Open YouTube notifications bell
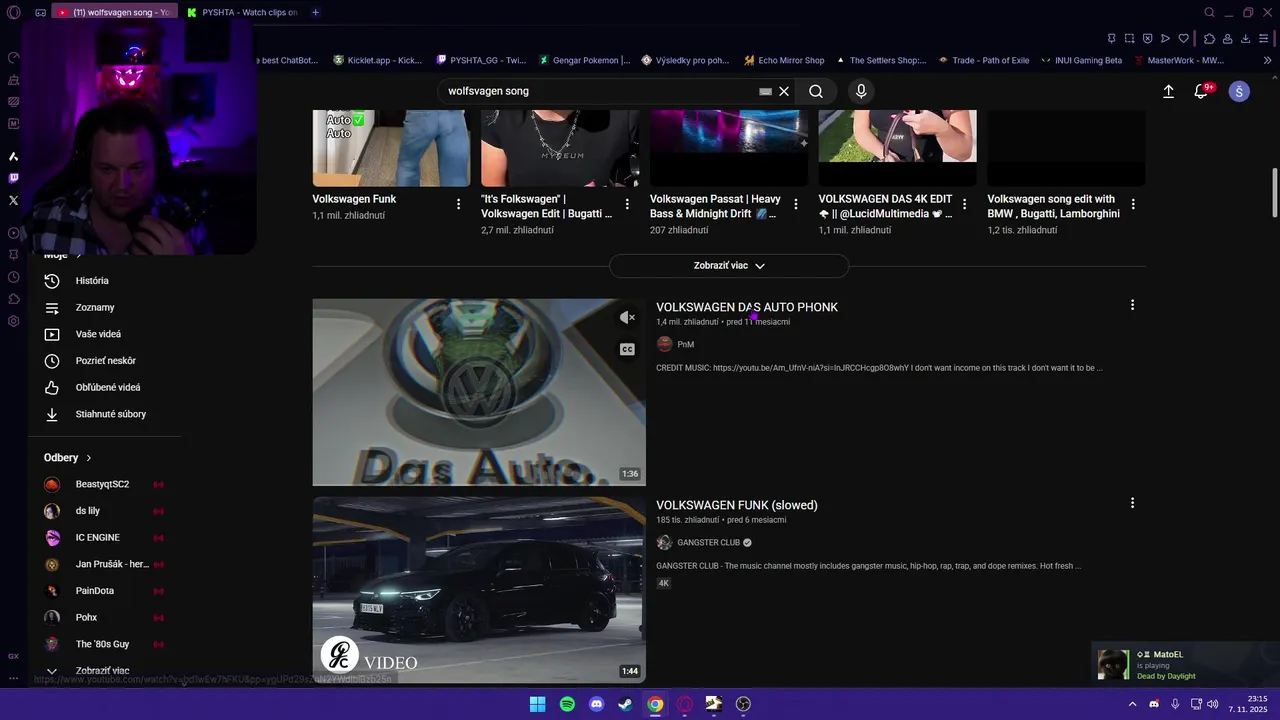Screen dimensions: 1280x720 pyautogui.click(x=1202, y=91)
